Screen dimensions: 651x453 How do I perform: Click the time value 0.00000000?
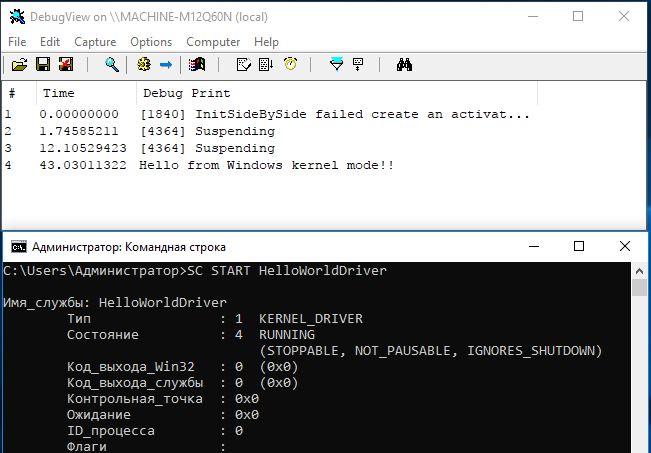[x=79, y=114]
